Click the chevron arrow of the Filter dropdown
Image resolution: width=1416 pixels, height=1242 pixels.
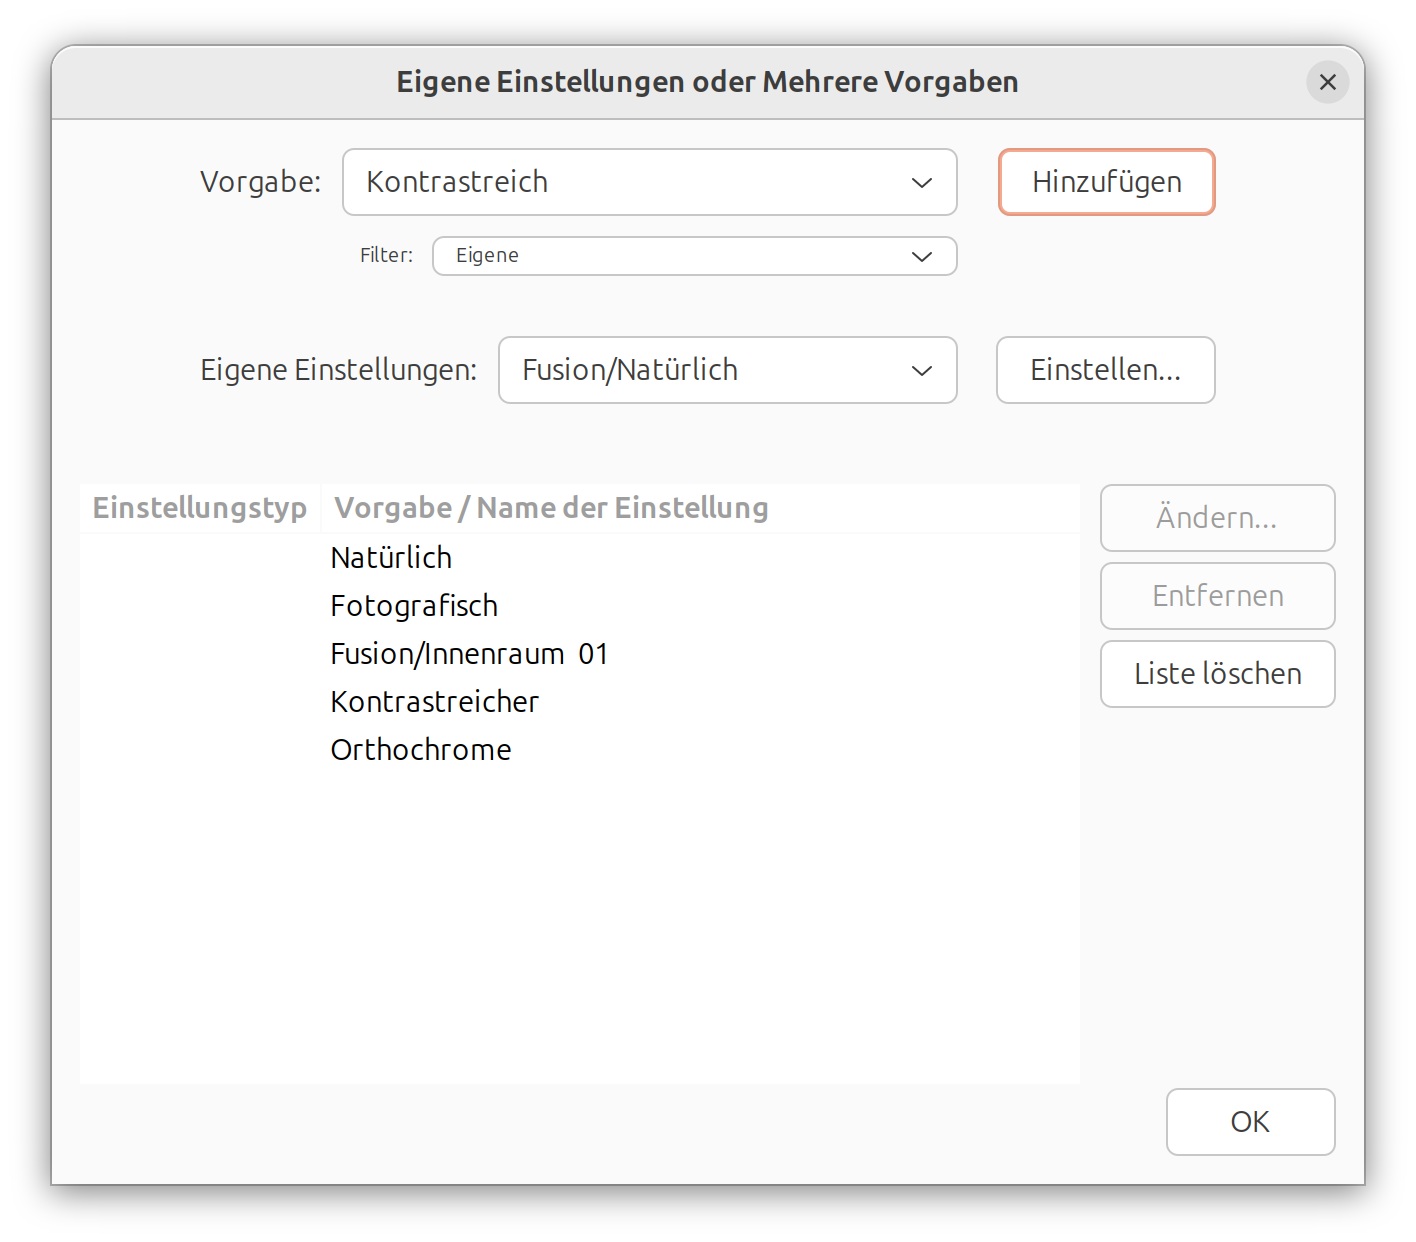[x=921, y=256]
